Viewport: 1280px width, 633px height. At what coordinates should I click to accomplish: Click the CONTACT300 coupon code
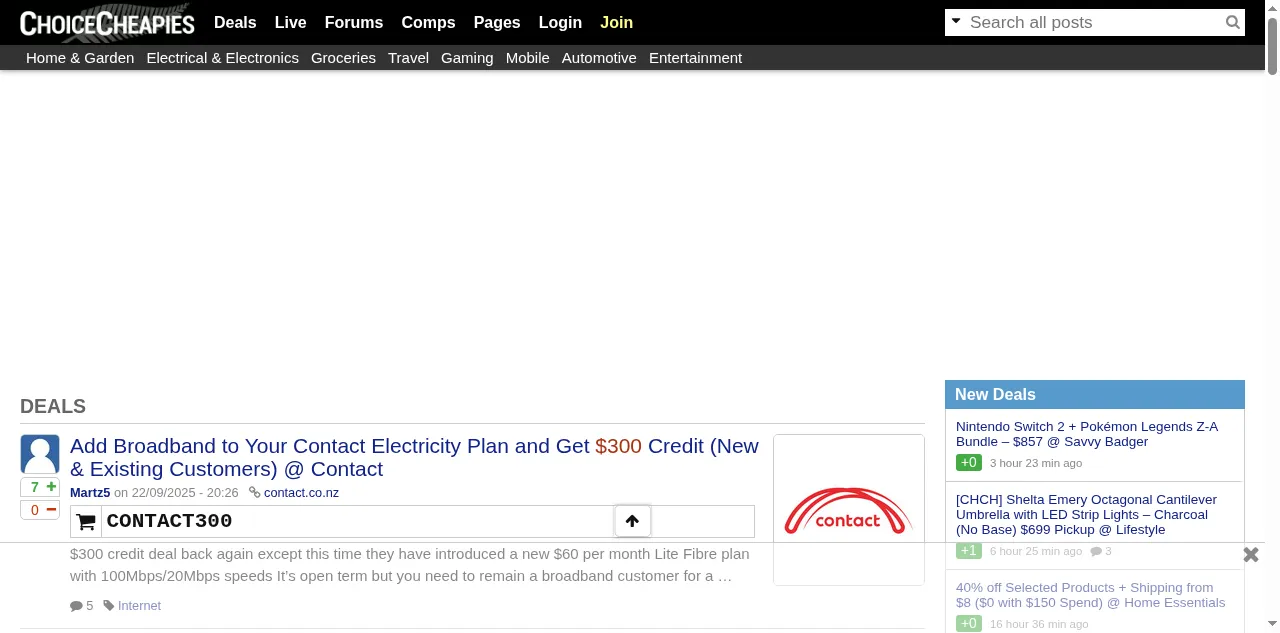click(169, 521)
